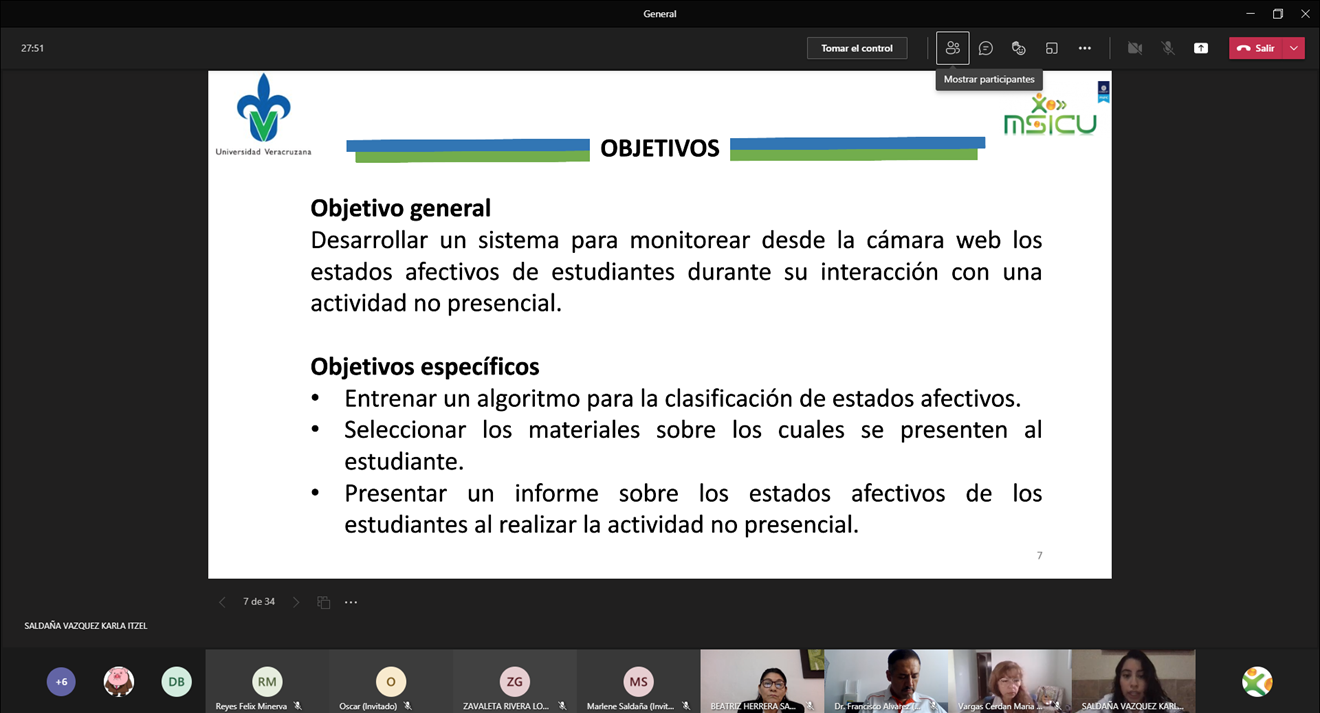Leave the meeting with Salir button
The image size is (1320, 713).
1256,48
